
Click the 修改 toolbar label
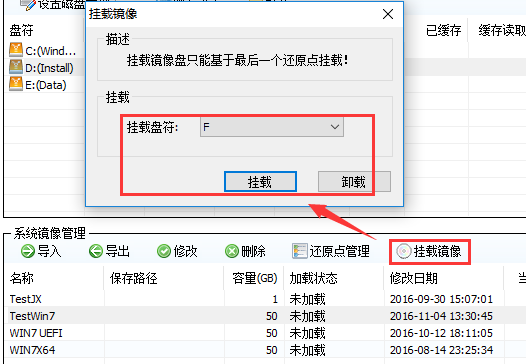click(186, 251)
